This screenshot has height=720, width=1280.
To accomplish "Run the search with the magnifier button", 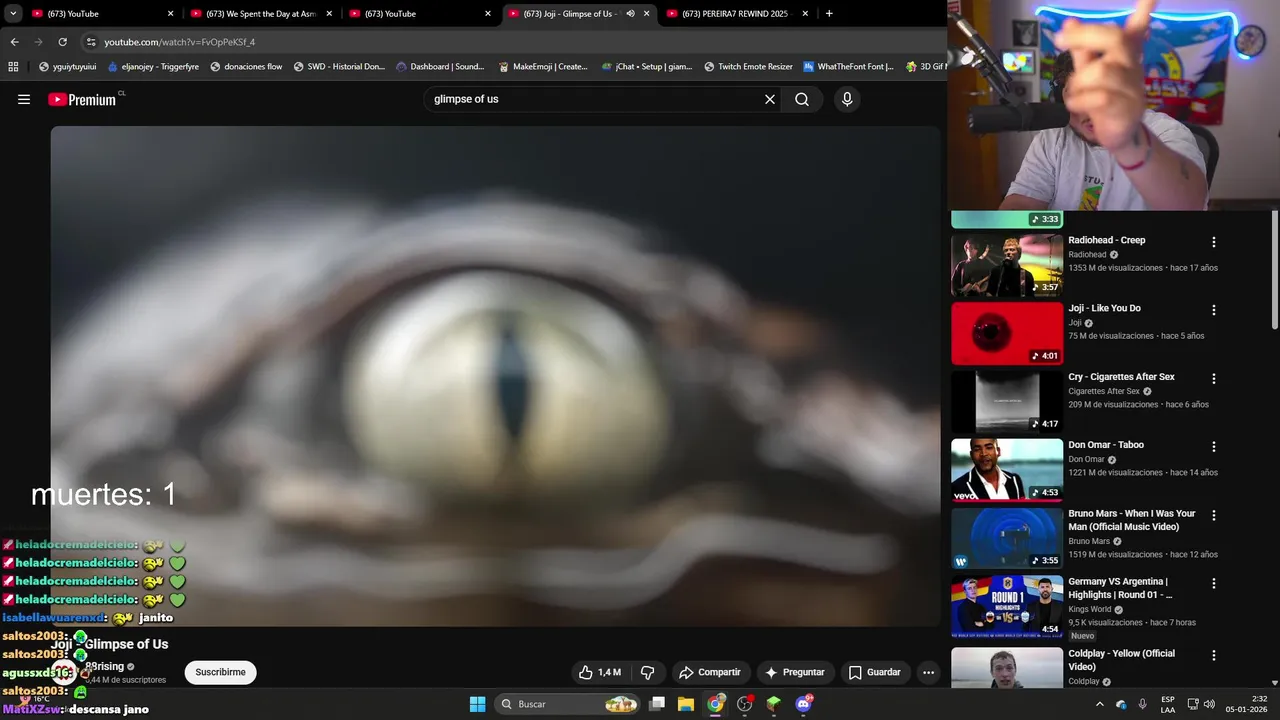I will point(802,99).
